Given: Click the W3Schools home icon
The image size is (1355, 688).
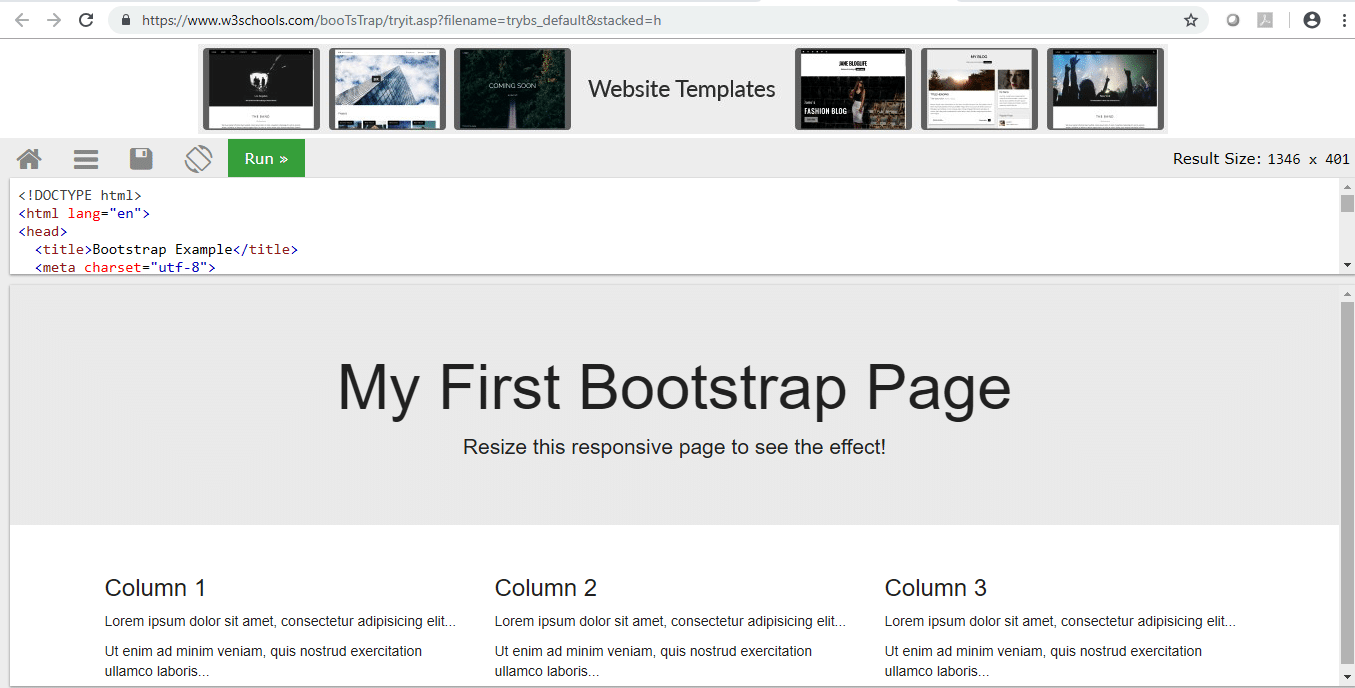Looking at the screenshot, I should click(x=29, y=159).
